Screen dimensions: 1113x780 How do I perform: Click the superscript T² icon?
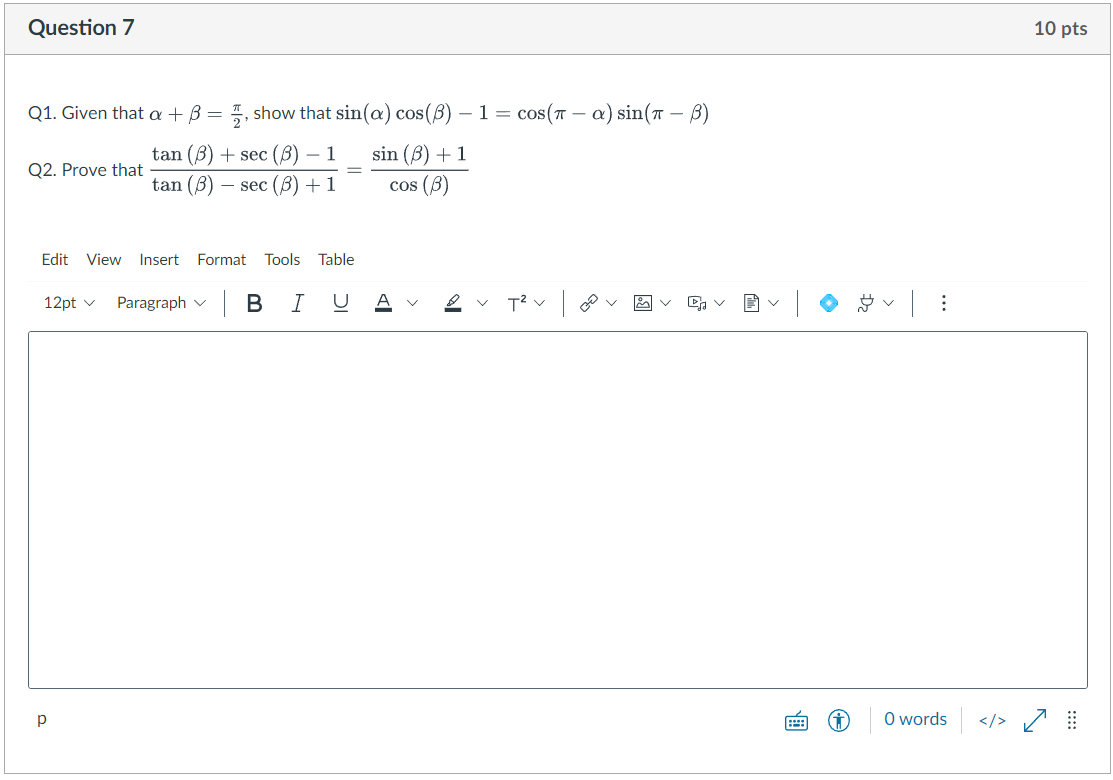[x=517, y=303]
